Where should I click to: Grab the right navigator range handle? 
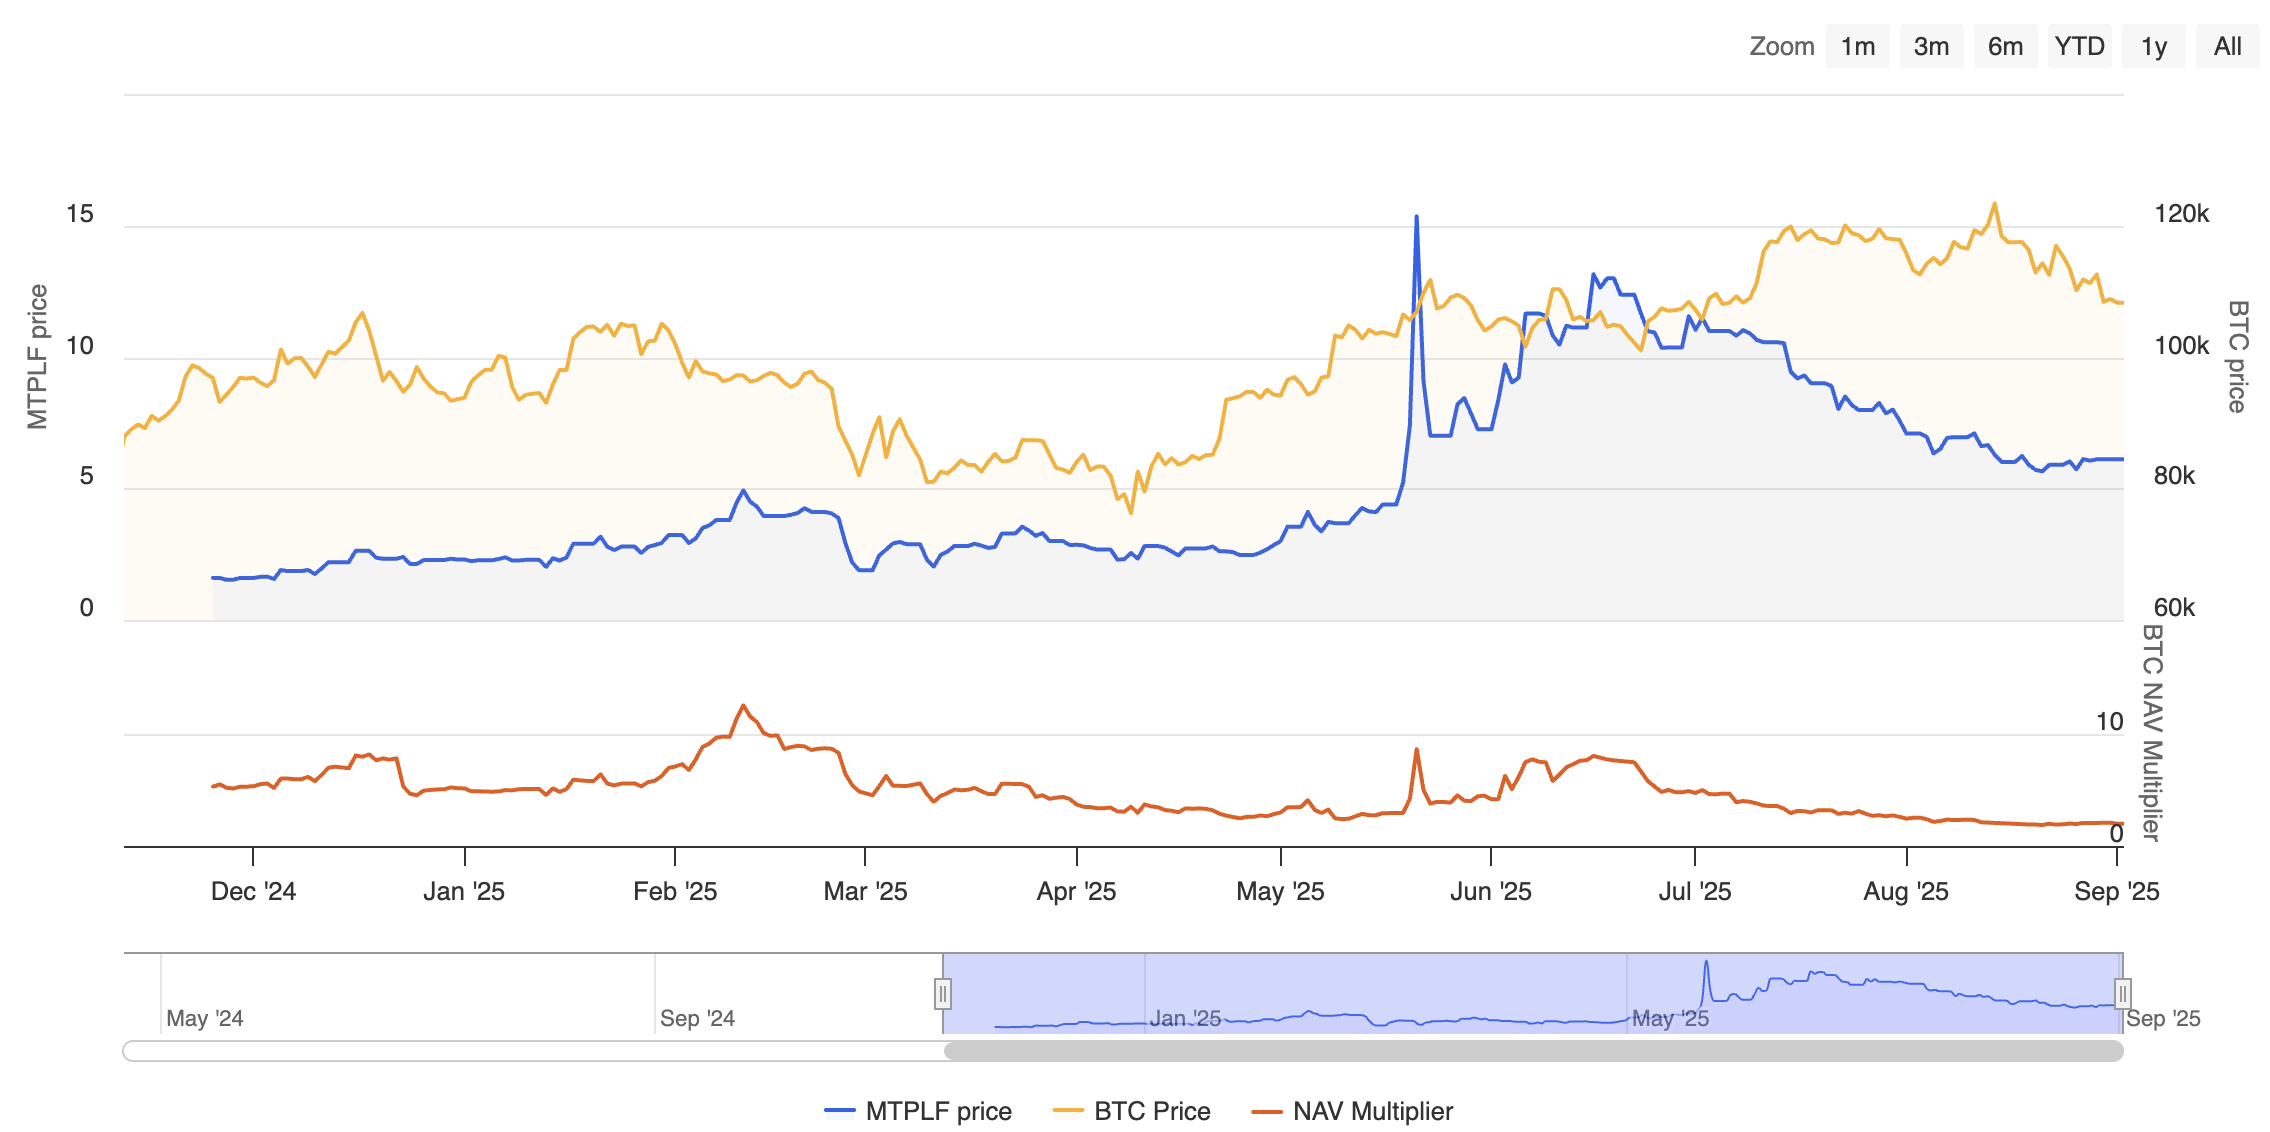(2124, 995)
